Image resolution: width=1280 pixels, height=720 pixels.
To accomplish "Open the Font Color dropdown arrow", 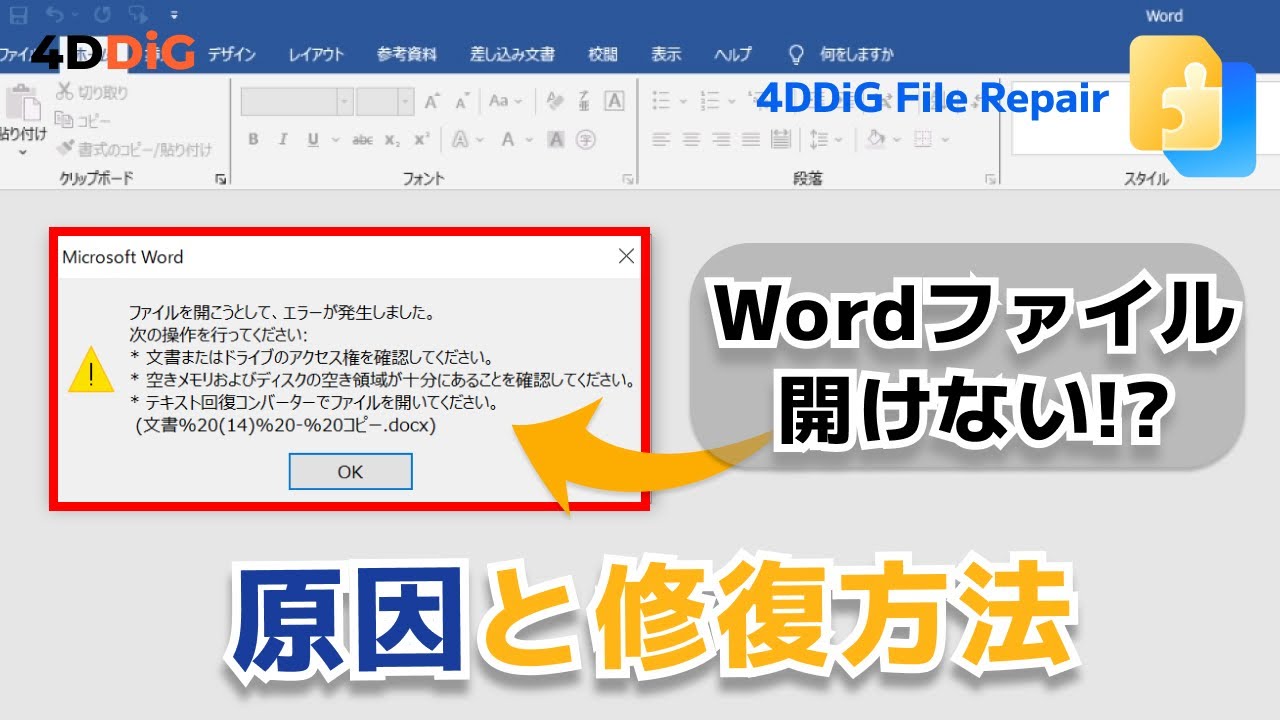I will click(530, 140).
